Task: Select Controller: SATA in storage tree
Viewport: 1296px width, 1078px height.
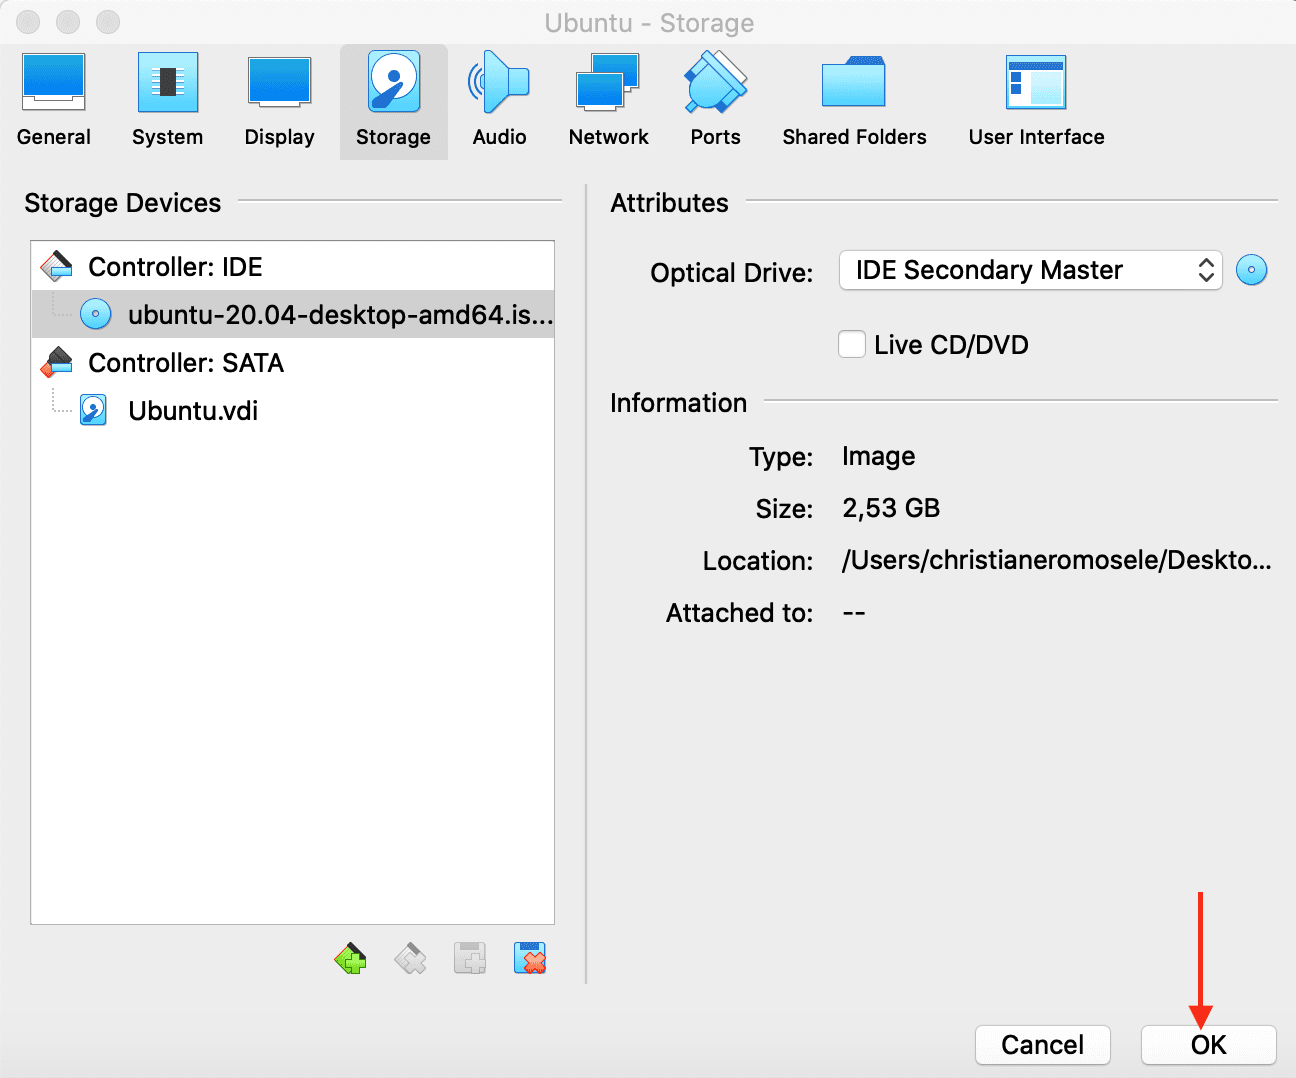Action: (186, 363)
